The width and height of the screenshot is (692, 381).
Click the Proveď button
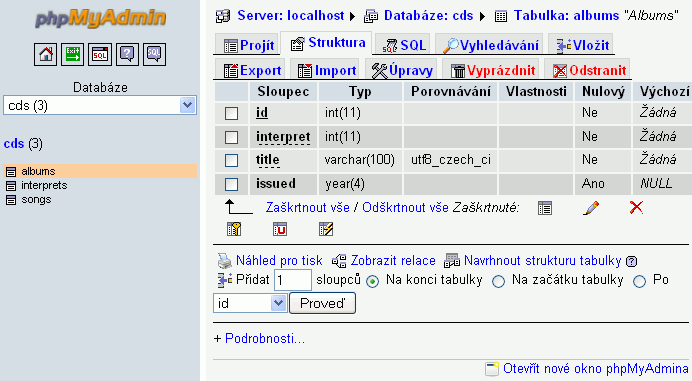pos(322,303)
